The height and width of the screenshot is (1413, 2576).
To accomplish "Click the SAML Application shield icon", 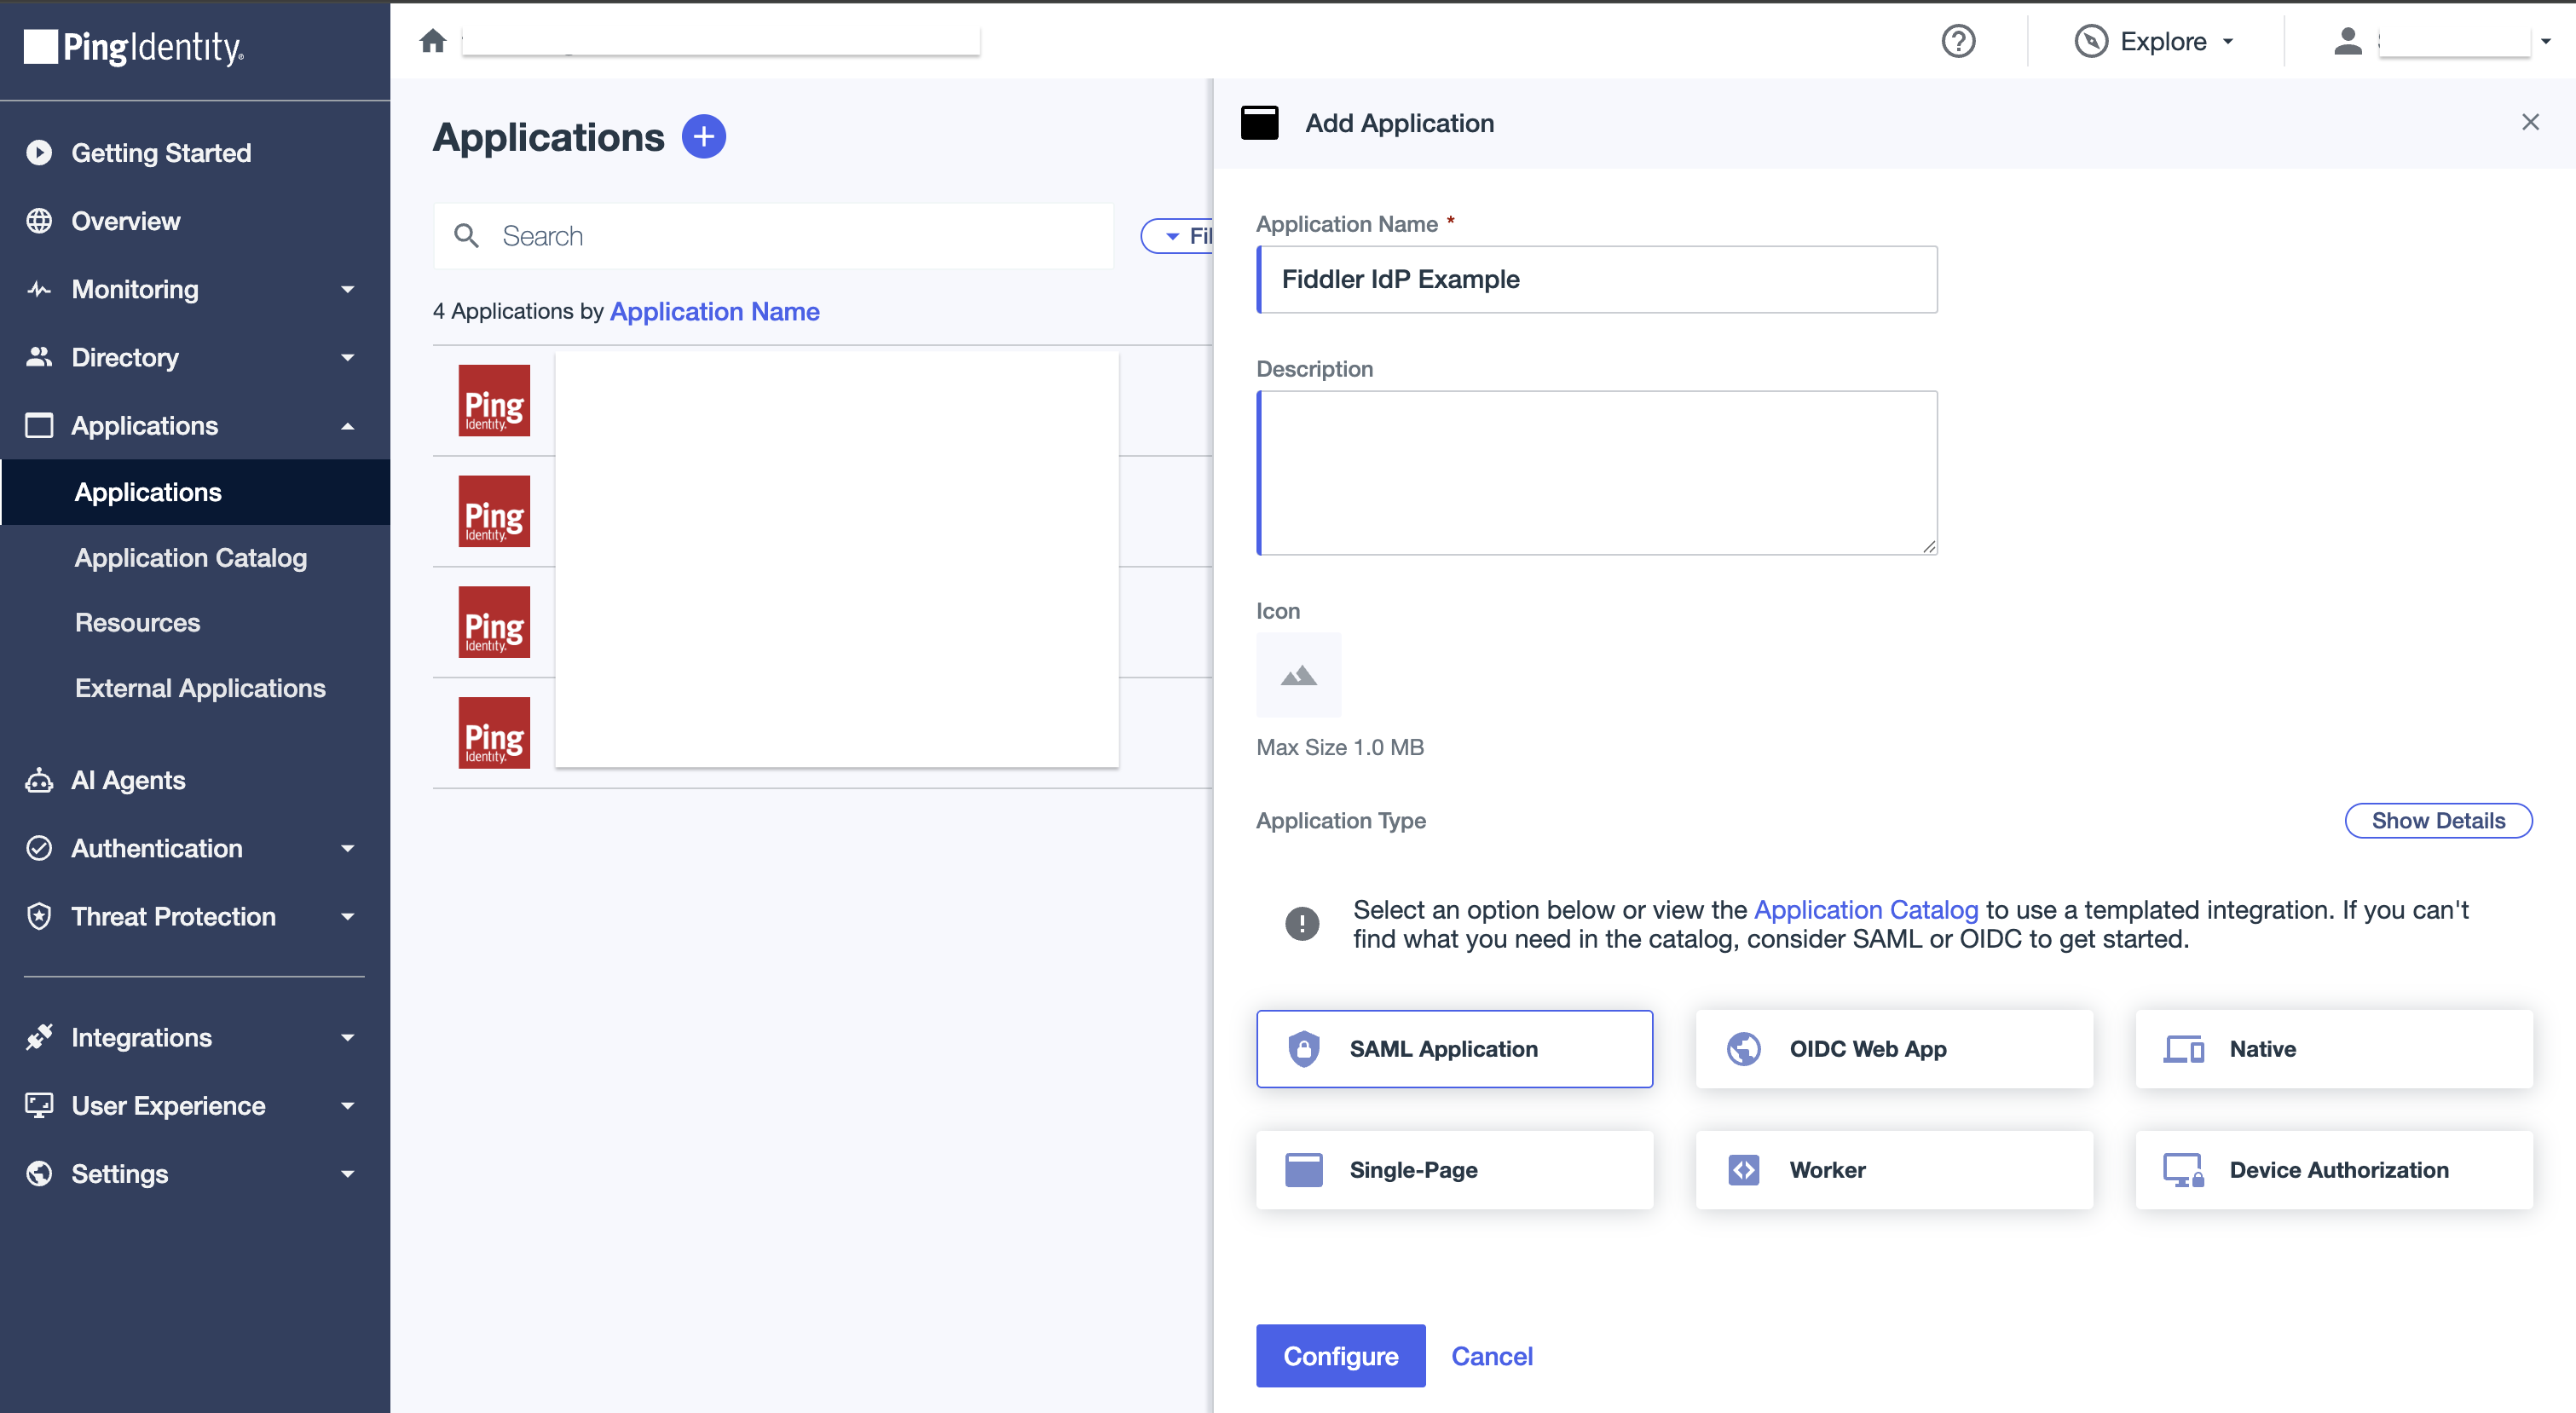I will pos(1303,1049).
